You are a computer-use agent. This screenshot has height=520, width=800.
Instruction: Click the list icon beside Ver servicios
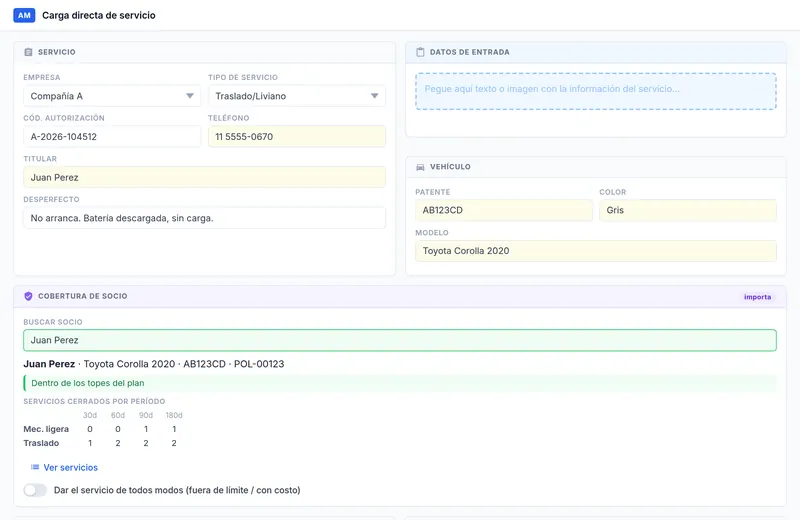click(x=35, y=467)
